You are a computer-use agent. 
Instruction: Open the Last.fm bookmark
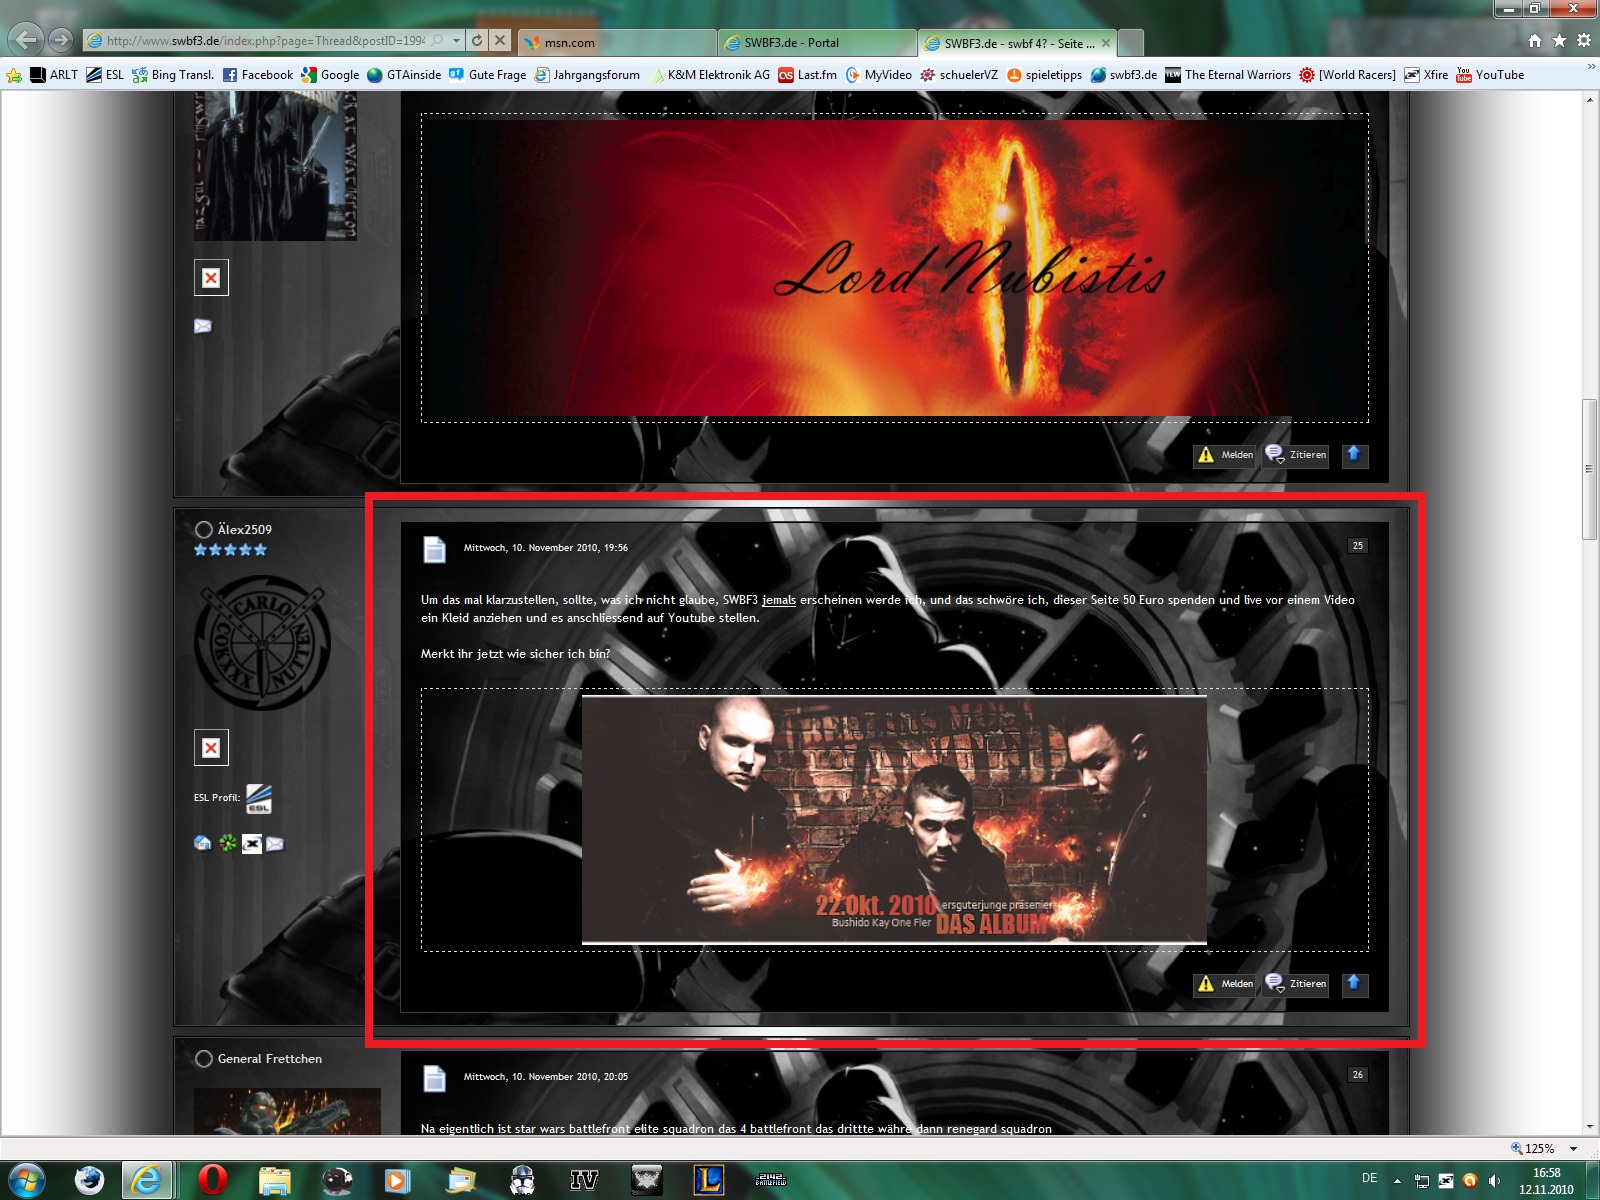(x=808, y=75)
